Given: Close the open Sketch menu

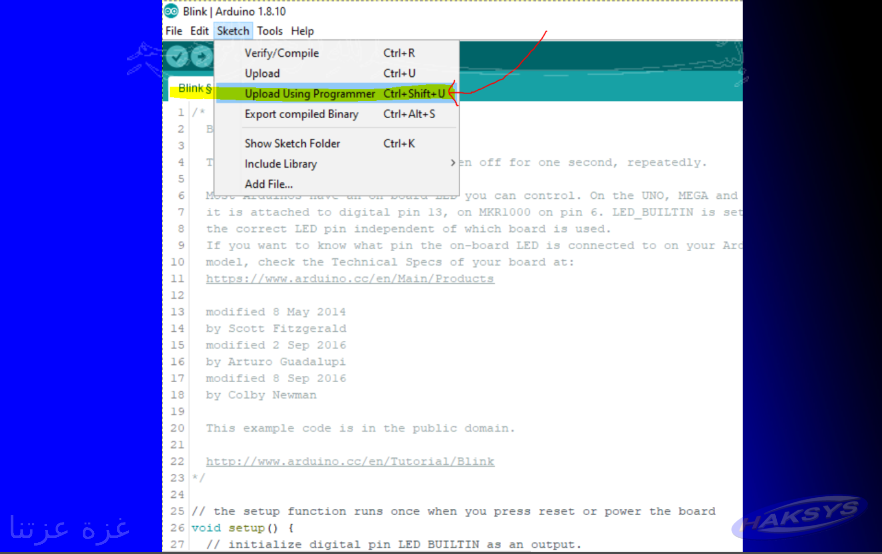Looking at the screenshot, I should pyautogui.click(x=233, y=31).
